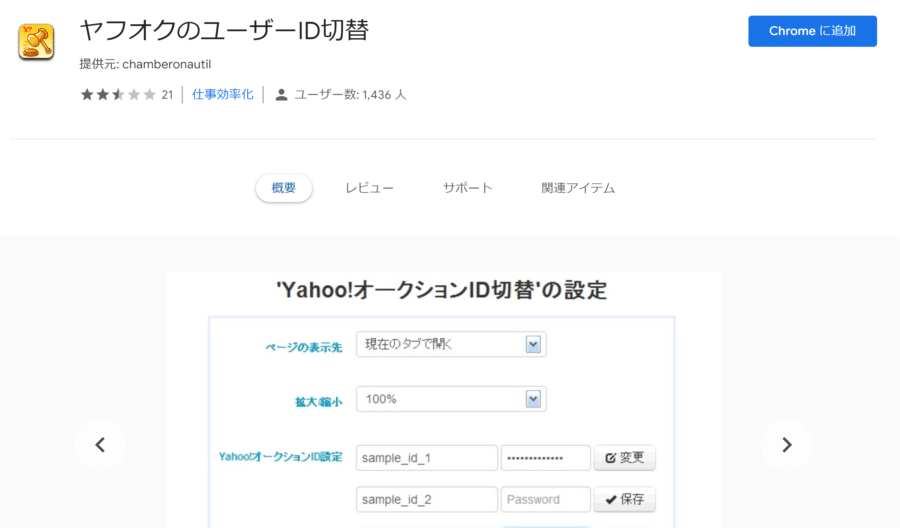Select the 概要 tab
Screen dimensions: 900x528
pyautogui.click(x=284, y=188)
